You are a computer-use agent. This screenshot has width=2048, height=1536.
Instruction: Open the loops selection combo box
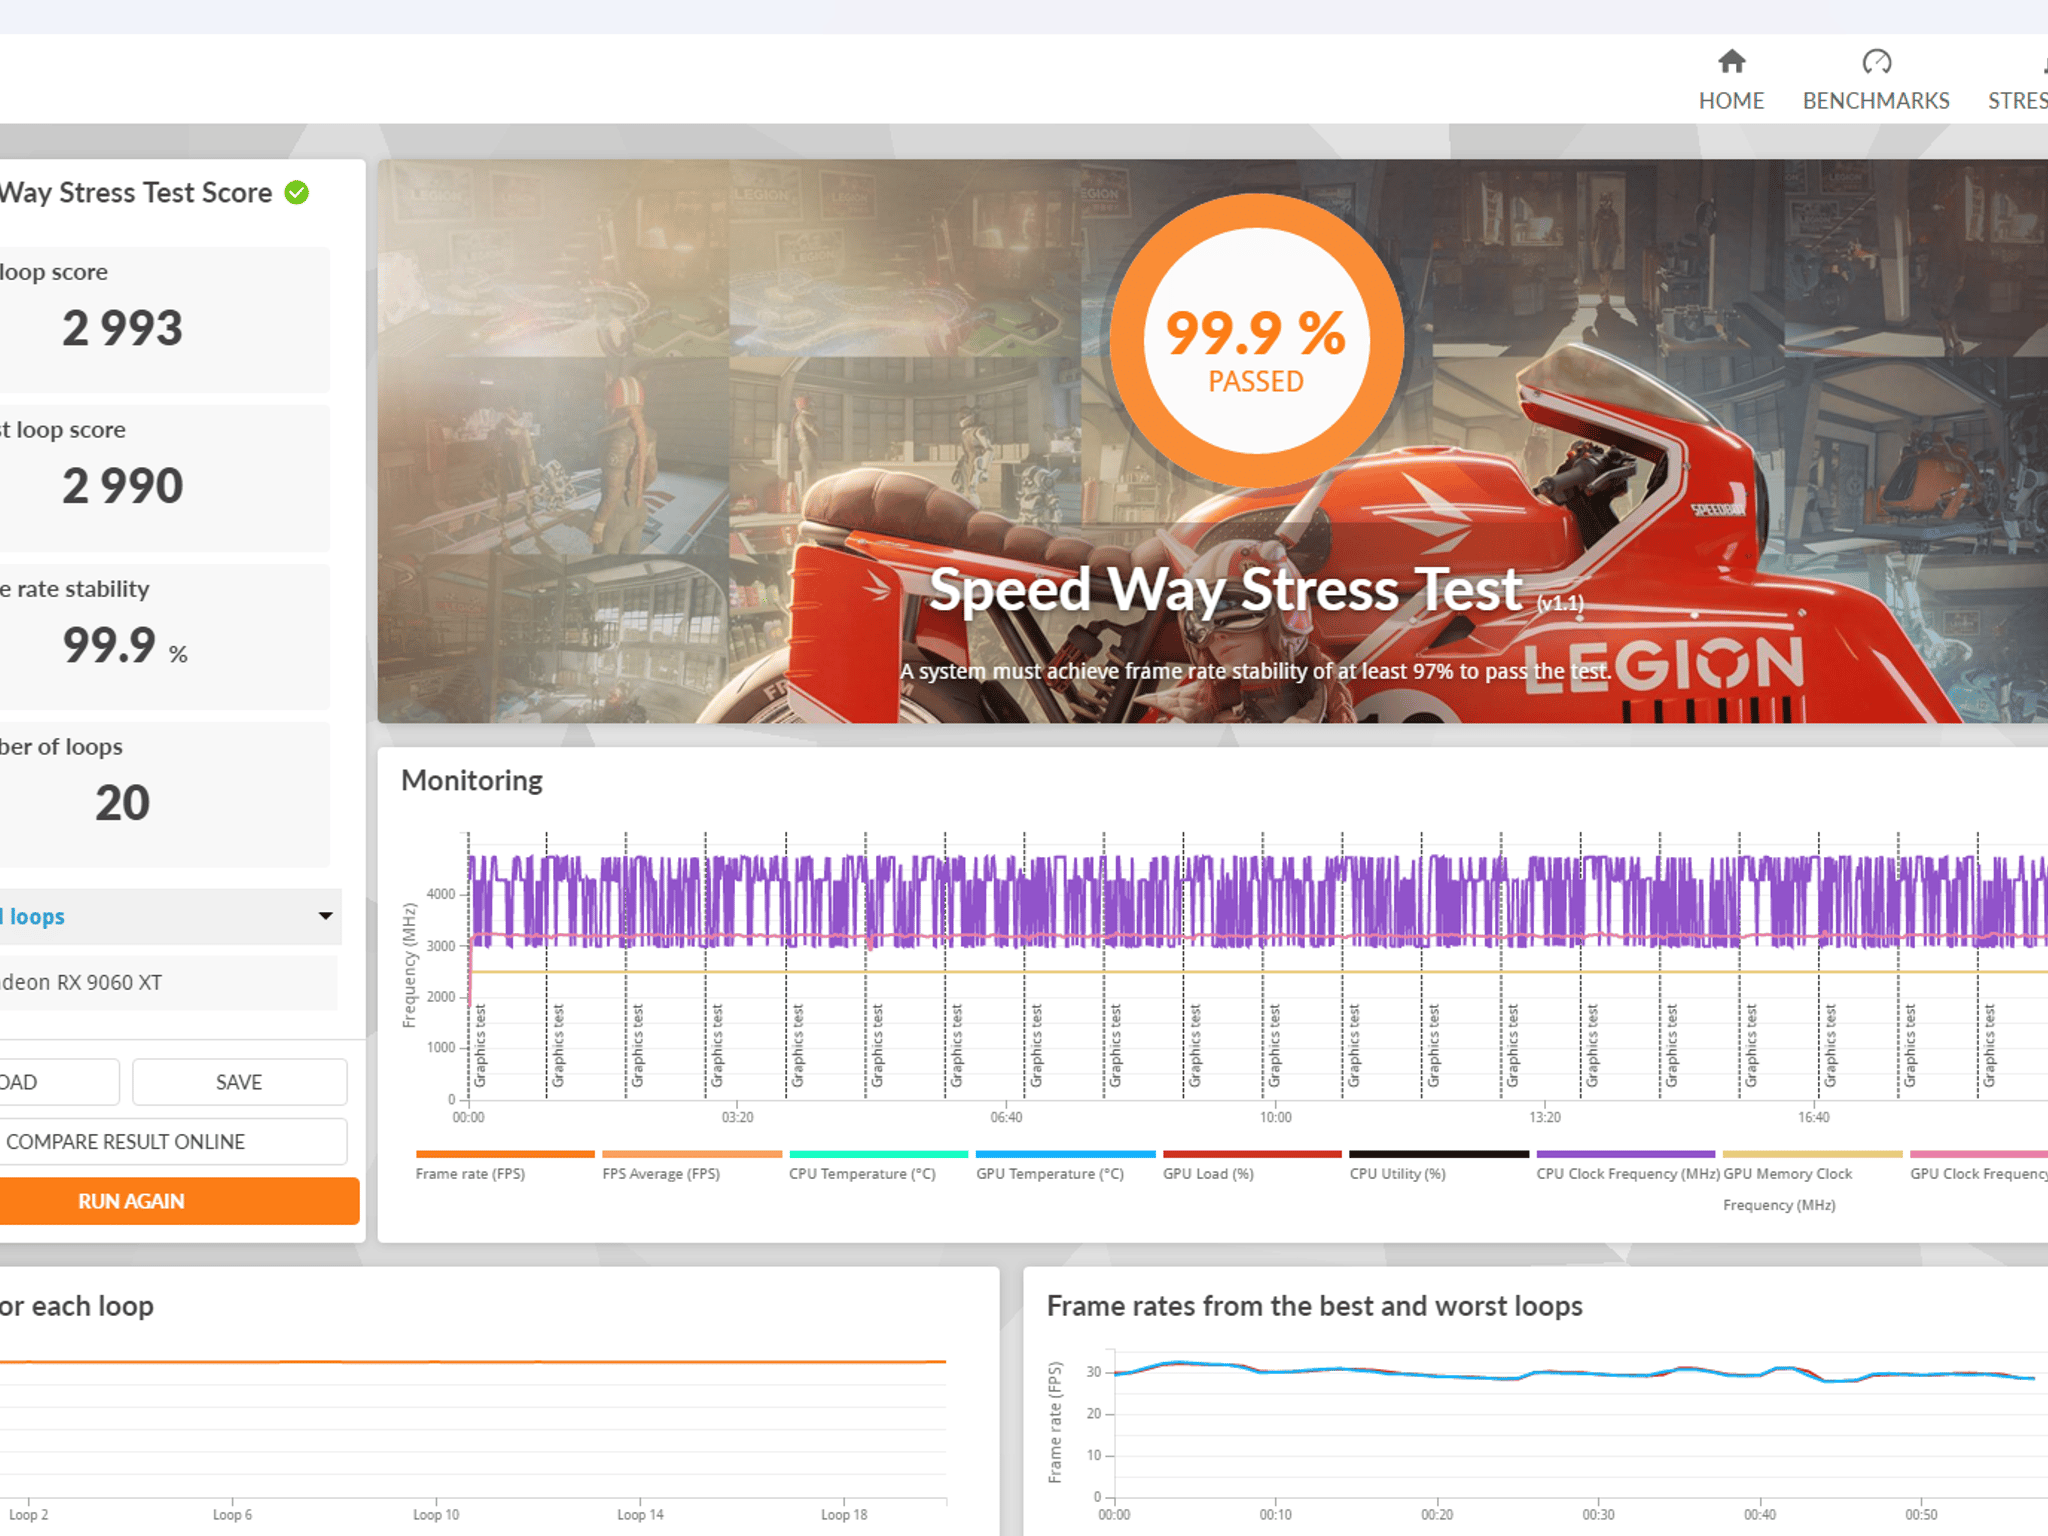click(169, 916)
